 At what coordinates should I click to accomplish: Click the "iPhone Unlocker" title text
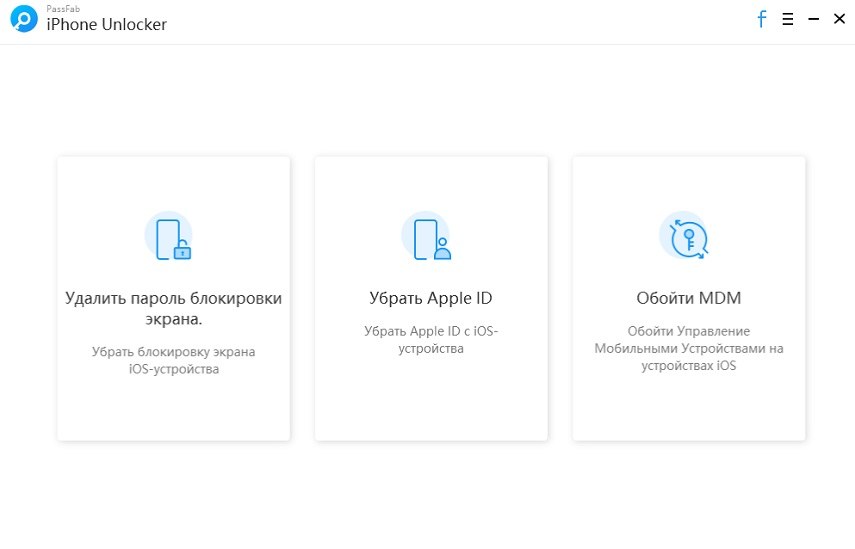point(107,25)
